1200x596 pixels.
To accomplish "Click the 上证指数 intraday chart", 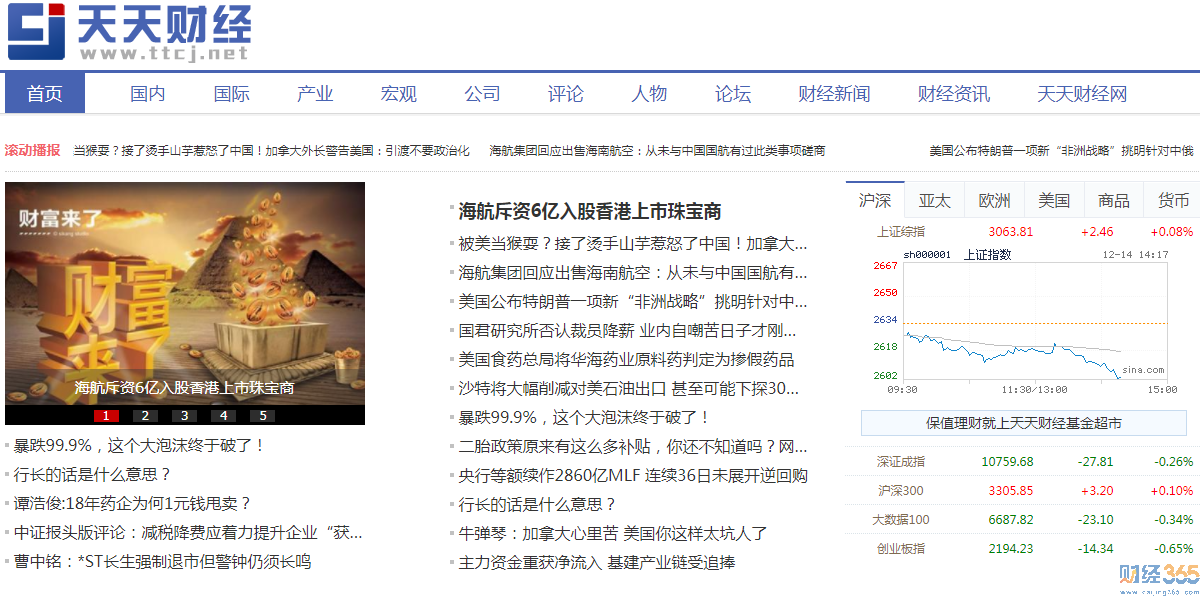I will click(1021, 322).
